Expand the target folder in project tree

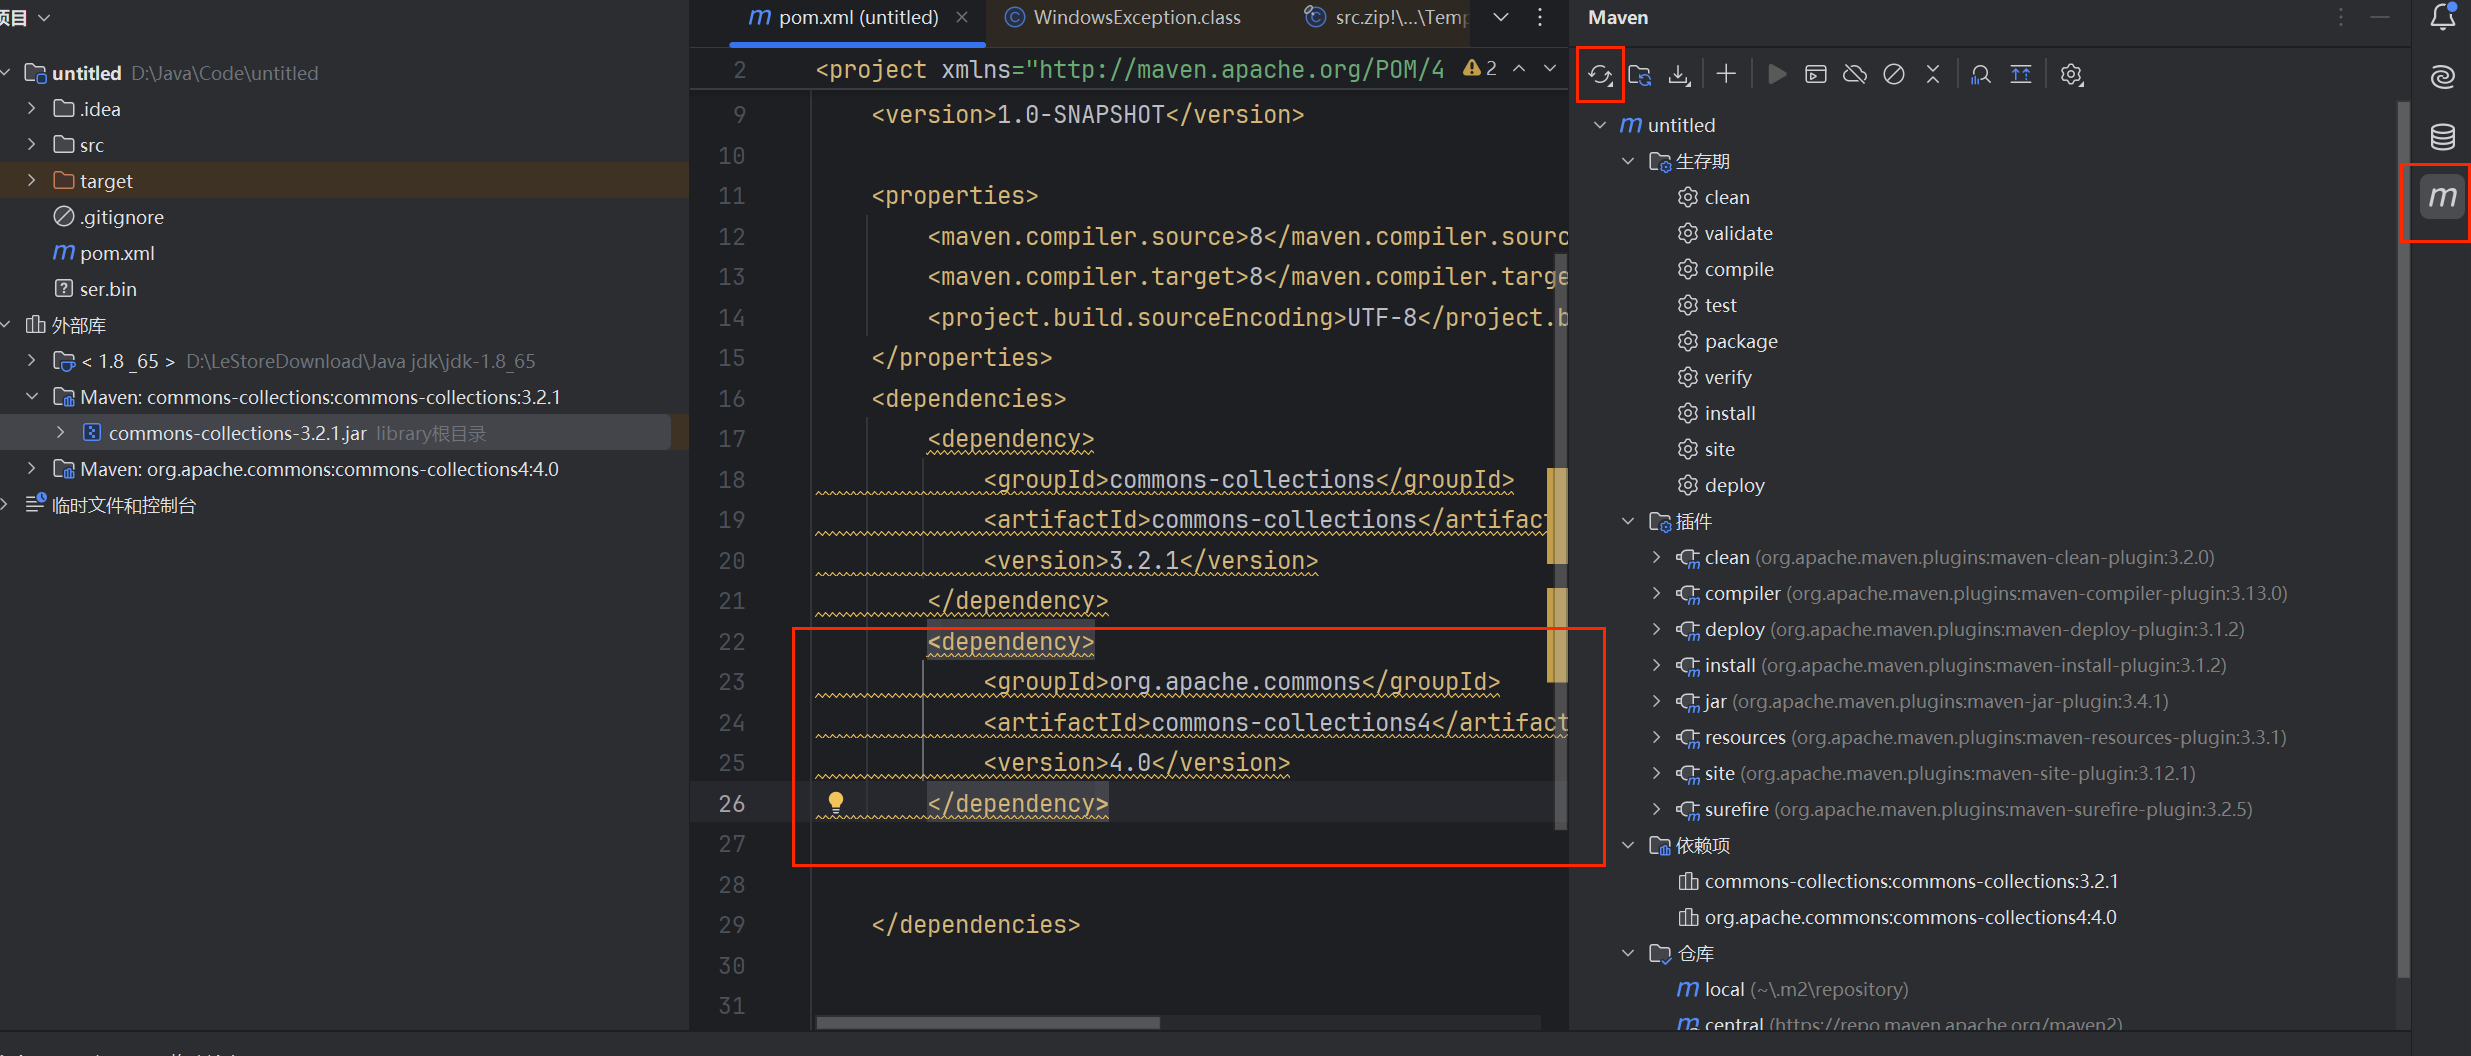click(31, 181)
